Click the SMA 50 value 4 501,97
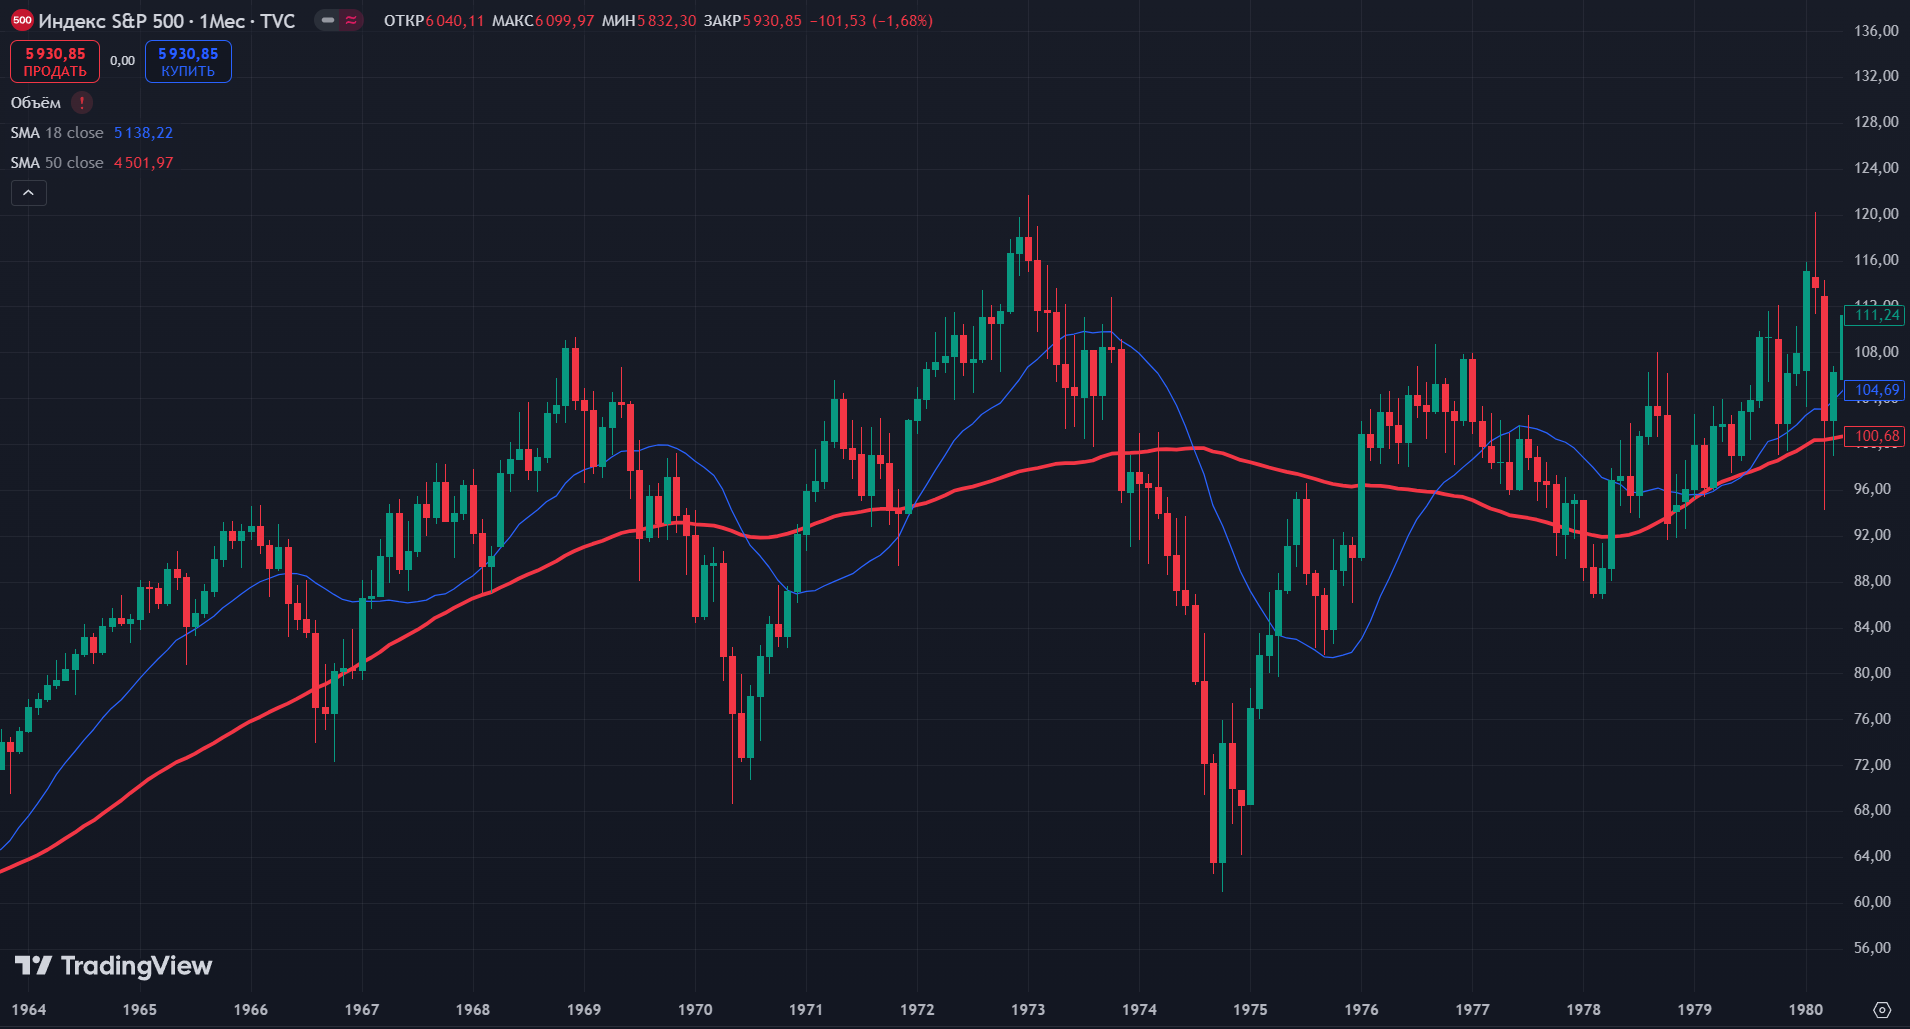This screenshot has height=1029, width=1910. [143, 163]
